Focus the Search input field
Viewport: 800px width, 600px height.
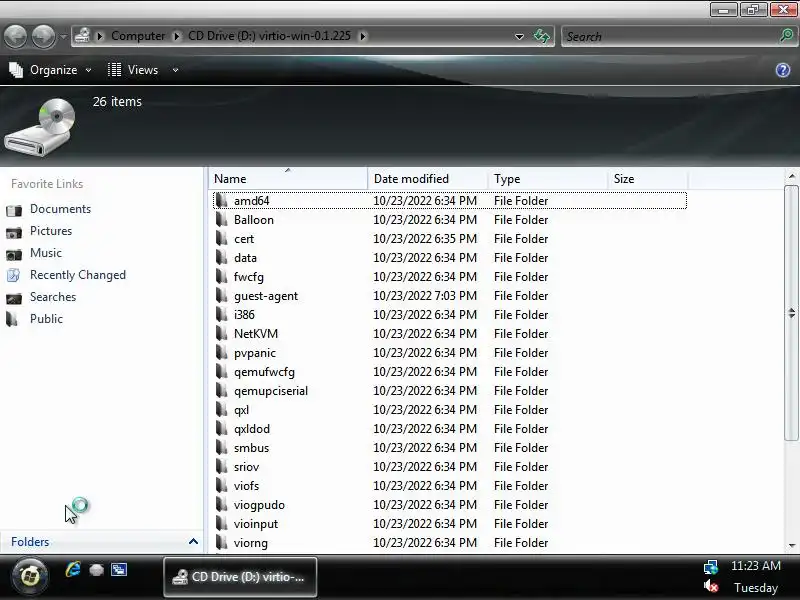[670, 36]
